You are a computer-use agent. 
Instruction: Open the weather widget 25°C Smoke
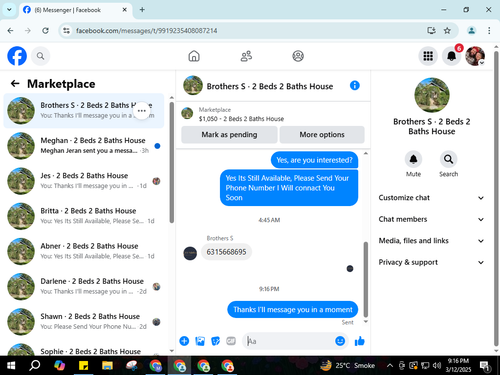pos(347,366)
